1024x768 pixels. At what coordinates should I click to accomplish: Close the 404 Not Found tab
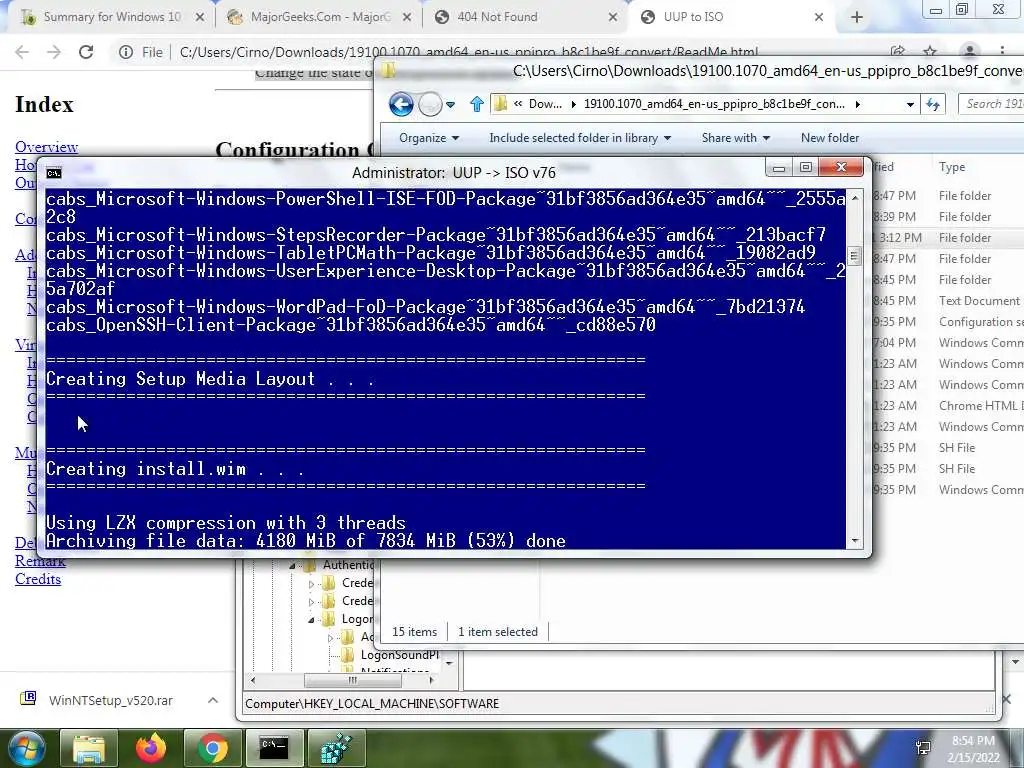point(613,18)
